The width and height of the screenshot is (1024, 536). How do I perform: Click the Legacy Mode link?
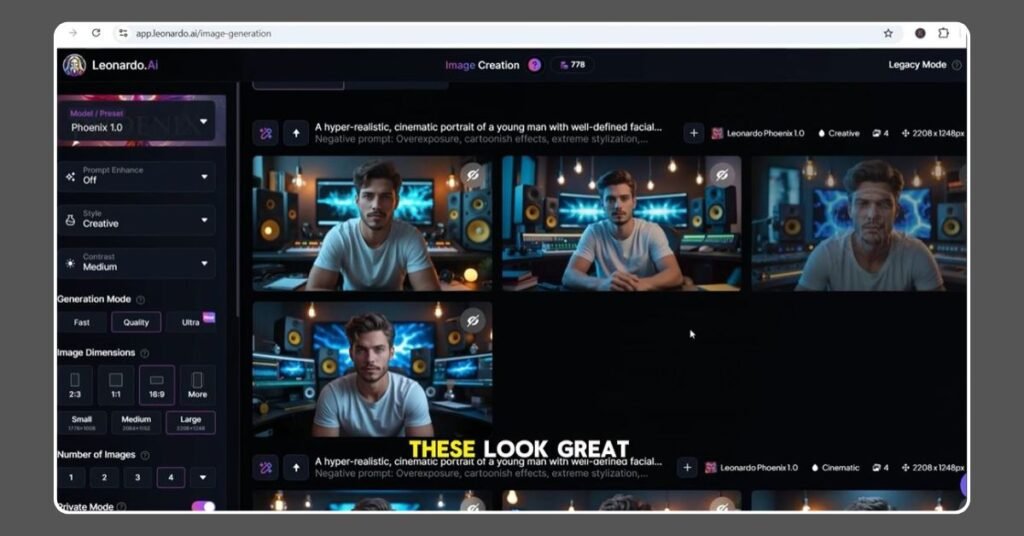click(917, 65)
